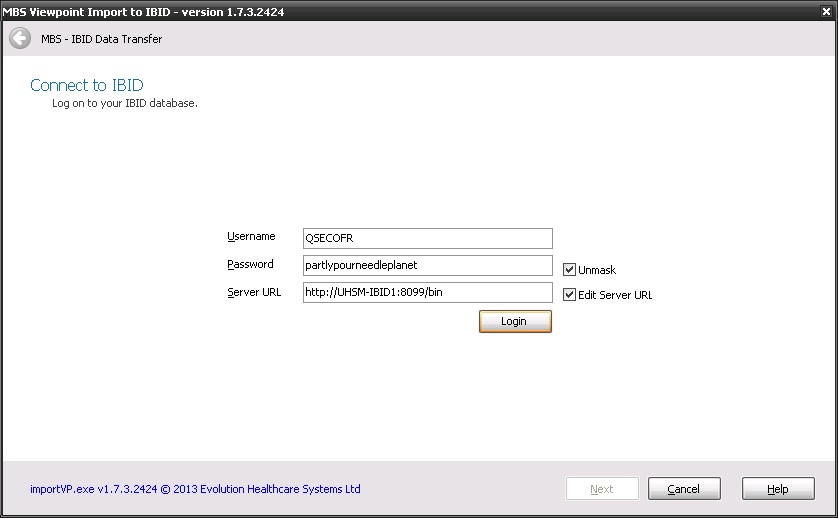Place cursor in the Server URL field
The image size is (838, 518).
(427, 292)
